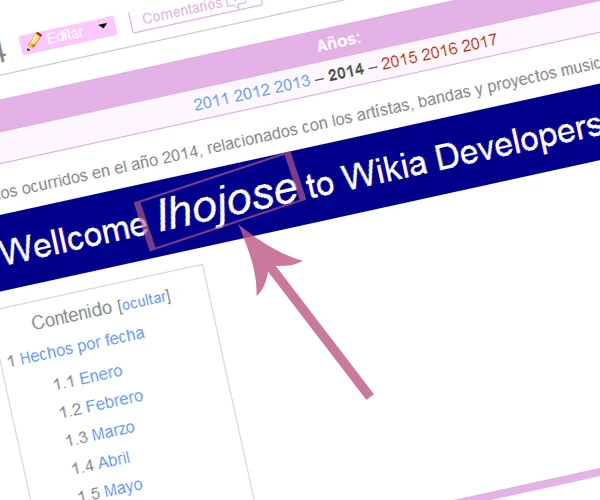Go to year 2011 link

coord(211,101)
